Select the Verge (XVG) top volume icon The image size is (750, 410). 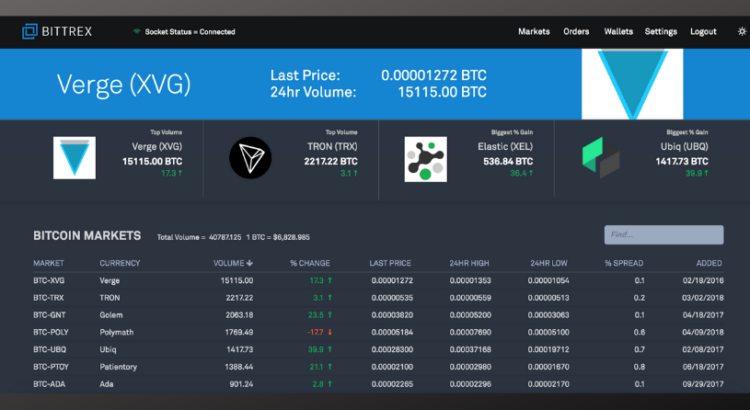(x=75, y=158)
